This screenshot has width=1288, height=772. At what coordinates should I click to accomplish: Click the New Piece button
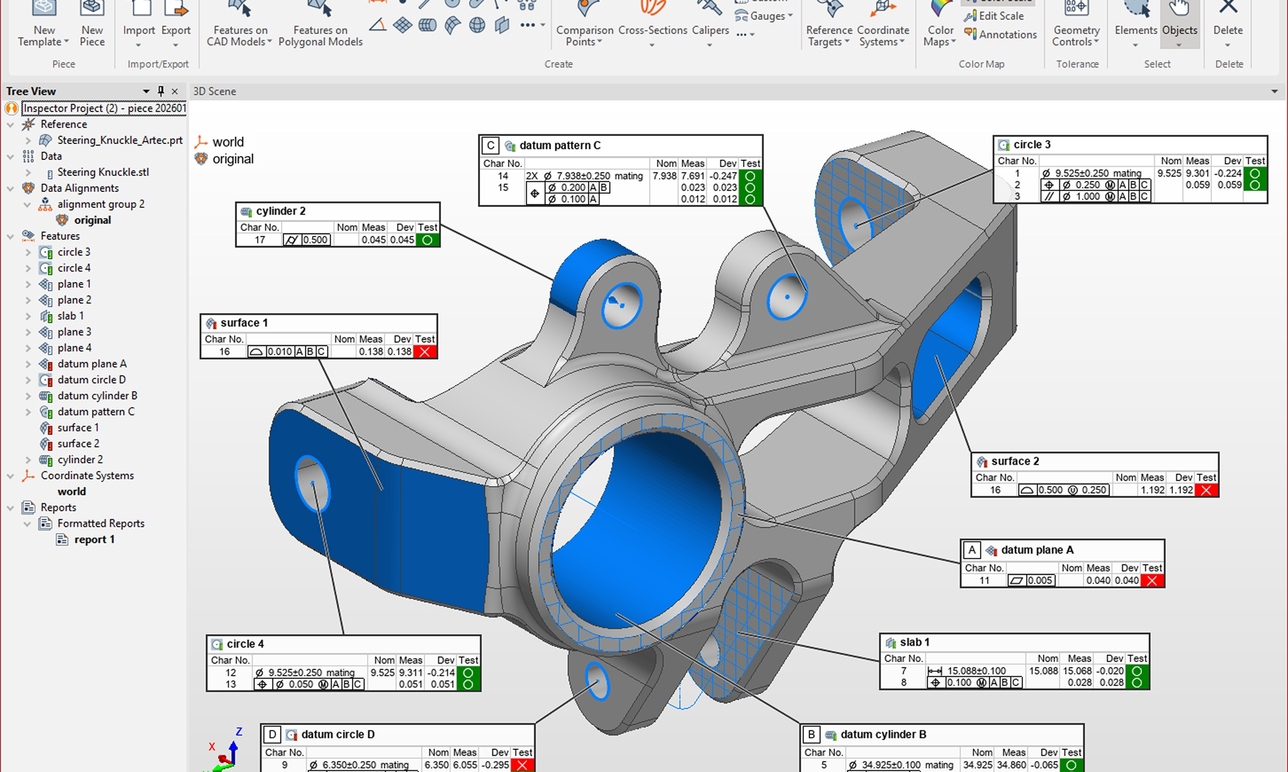click(x=92, y=25)
